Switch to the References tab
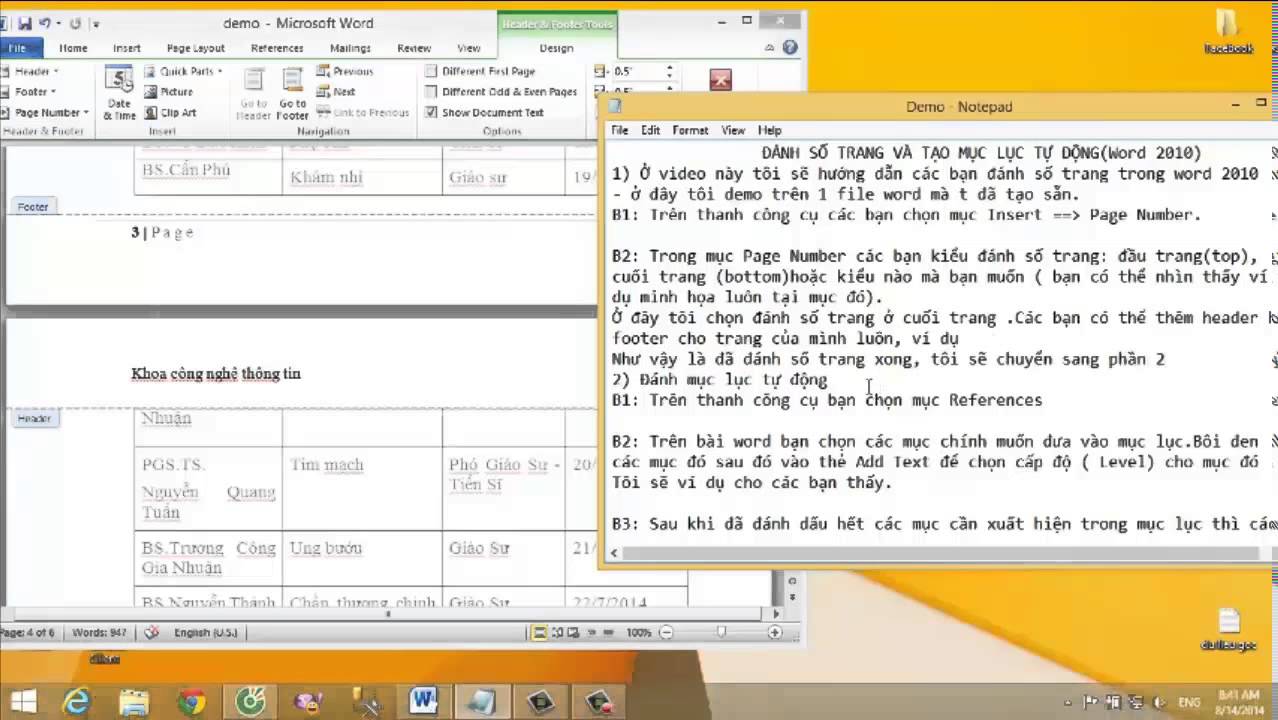This screenshot has width=1278, height=720. (x=277, y=48)
